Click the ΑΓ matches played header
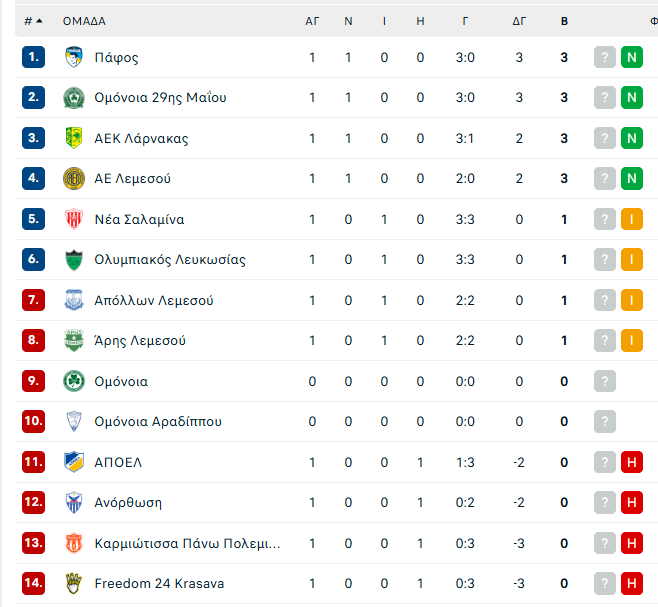Screen dimensions: 658x607 tap(312, 21)
